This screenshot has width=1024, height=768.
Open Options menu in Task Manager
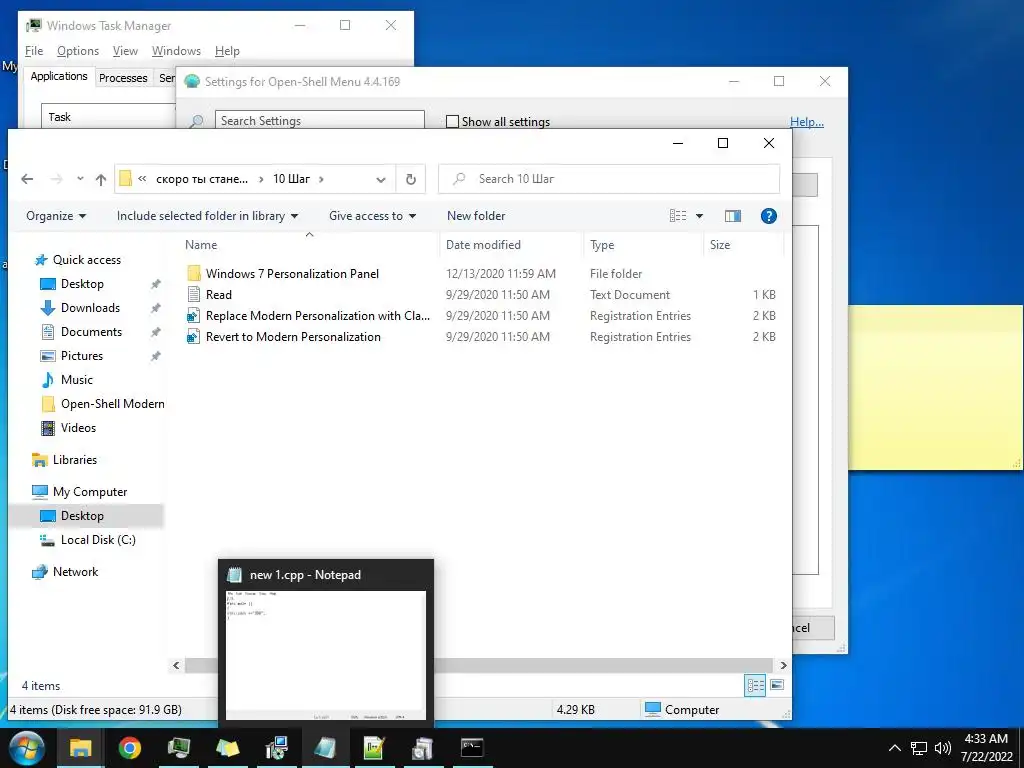(x=78, y=51)
